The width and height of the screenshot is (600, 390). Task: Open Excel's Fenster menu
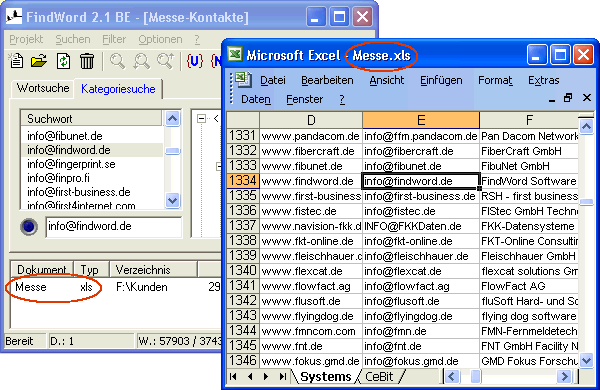pyautogui.click(x=305, y=99)
